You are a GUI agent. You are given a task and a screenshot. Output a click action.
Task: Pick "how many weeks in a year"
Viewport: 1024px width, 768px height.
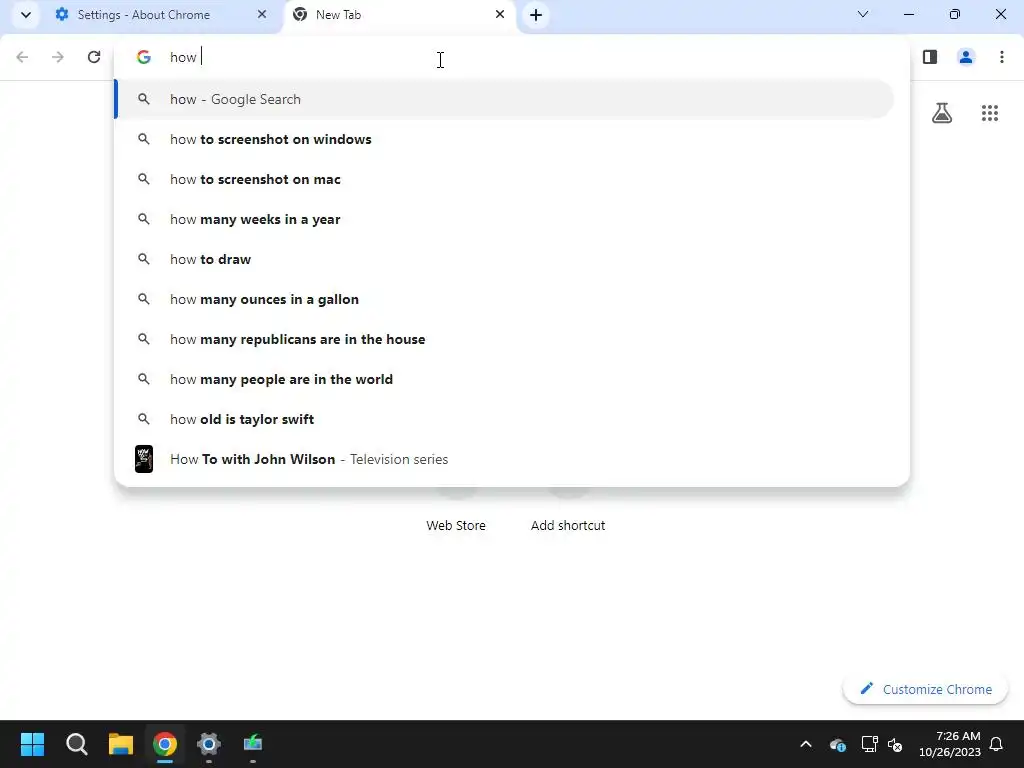pos(505,219)
